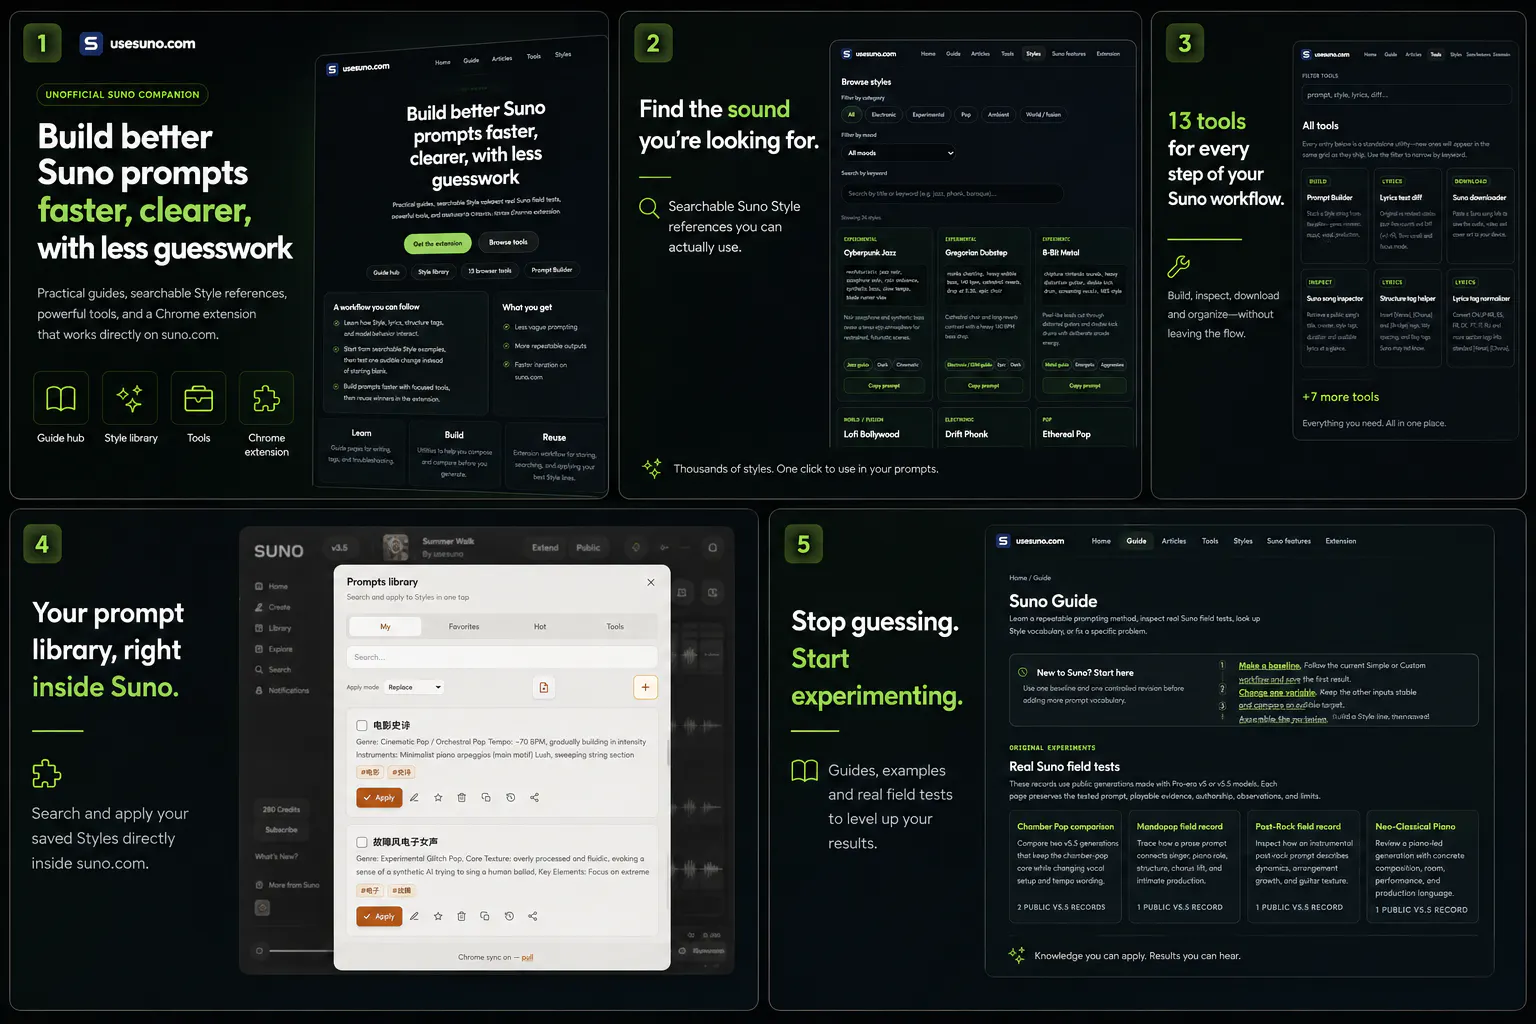Open Notifications in the Suno app sidebar

282,691
